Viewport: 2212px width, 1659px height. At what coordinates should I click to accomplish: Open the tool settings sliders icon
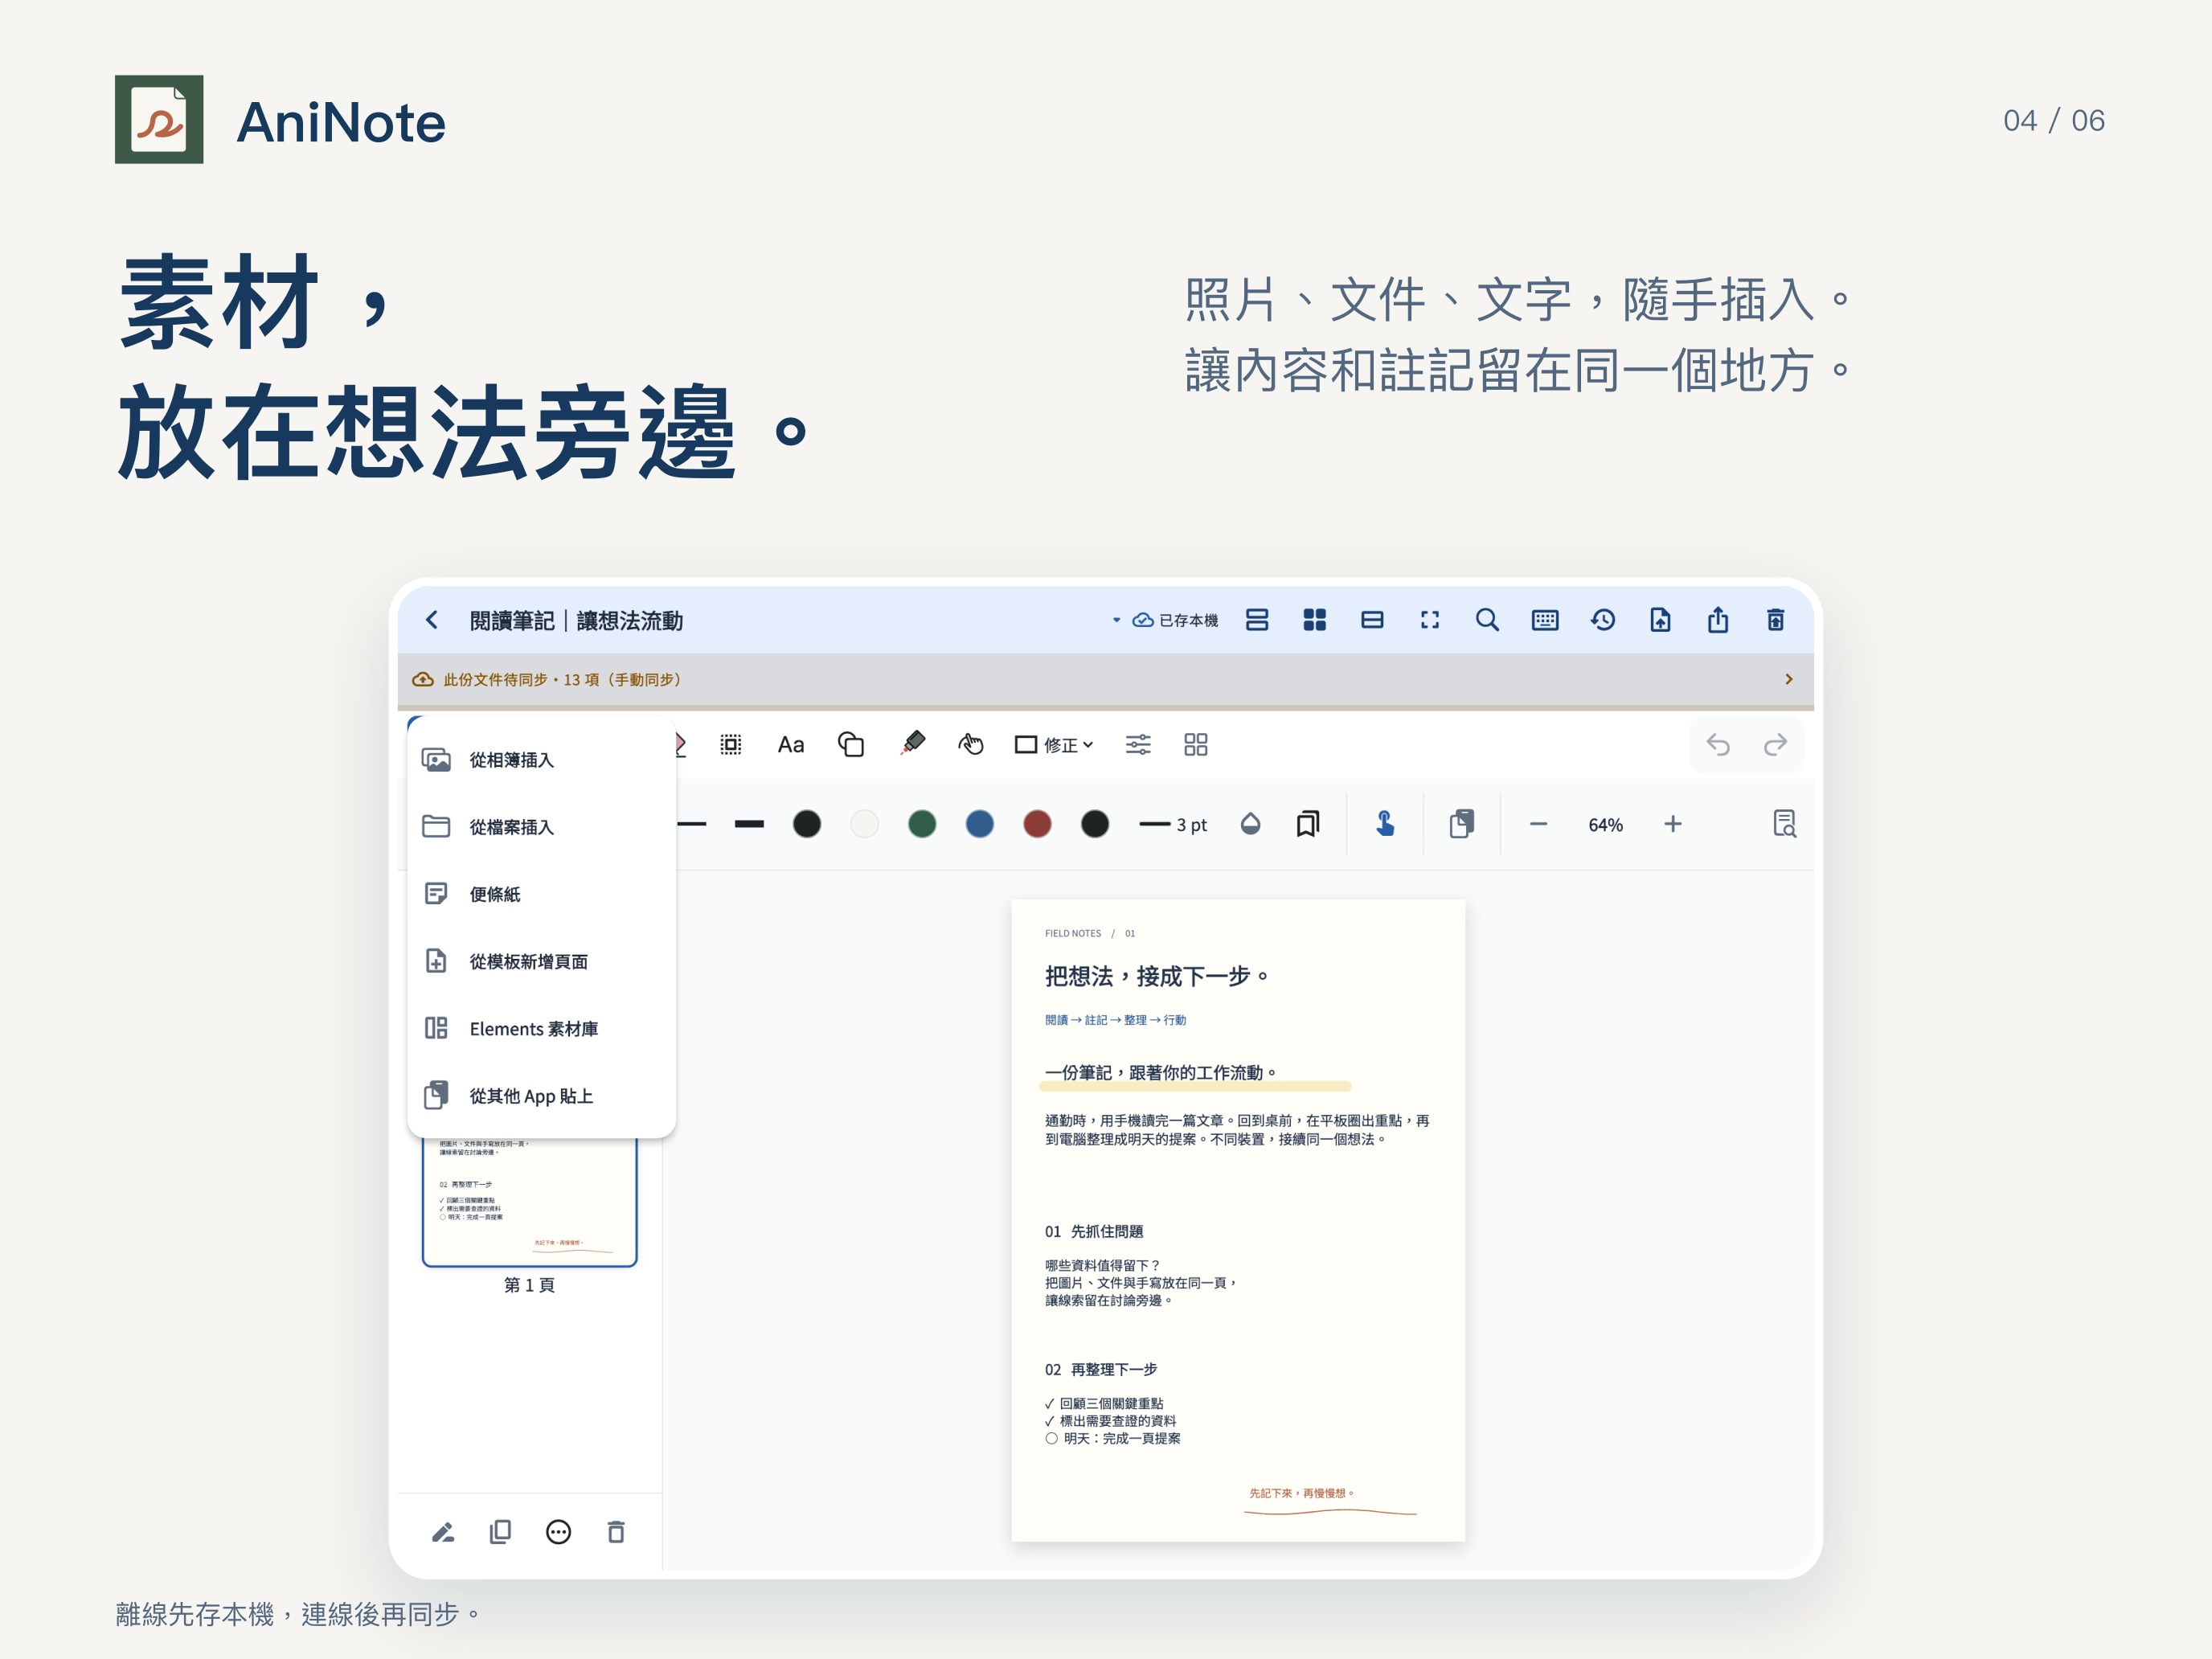pos(1138,745)
